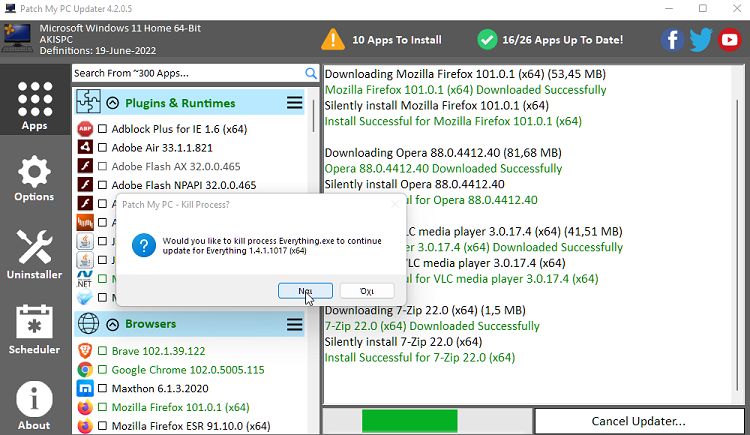Click the Google Chrome icon

coord(85,369)
